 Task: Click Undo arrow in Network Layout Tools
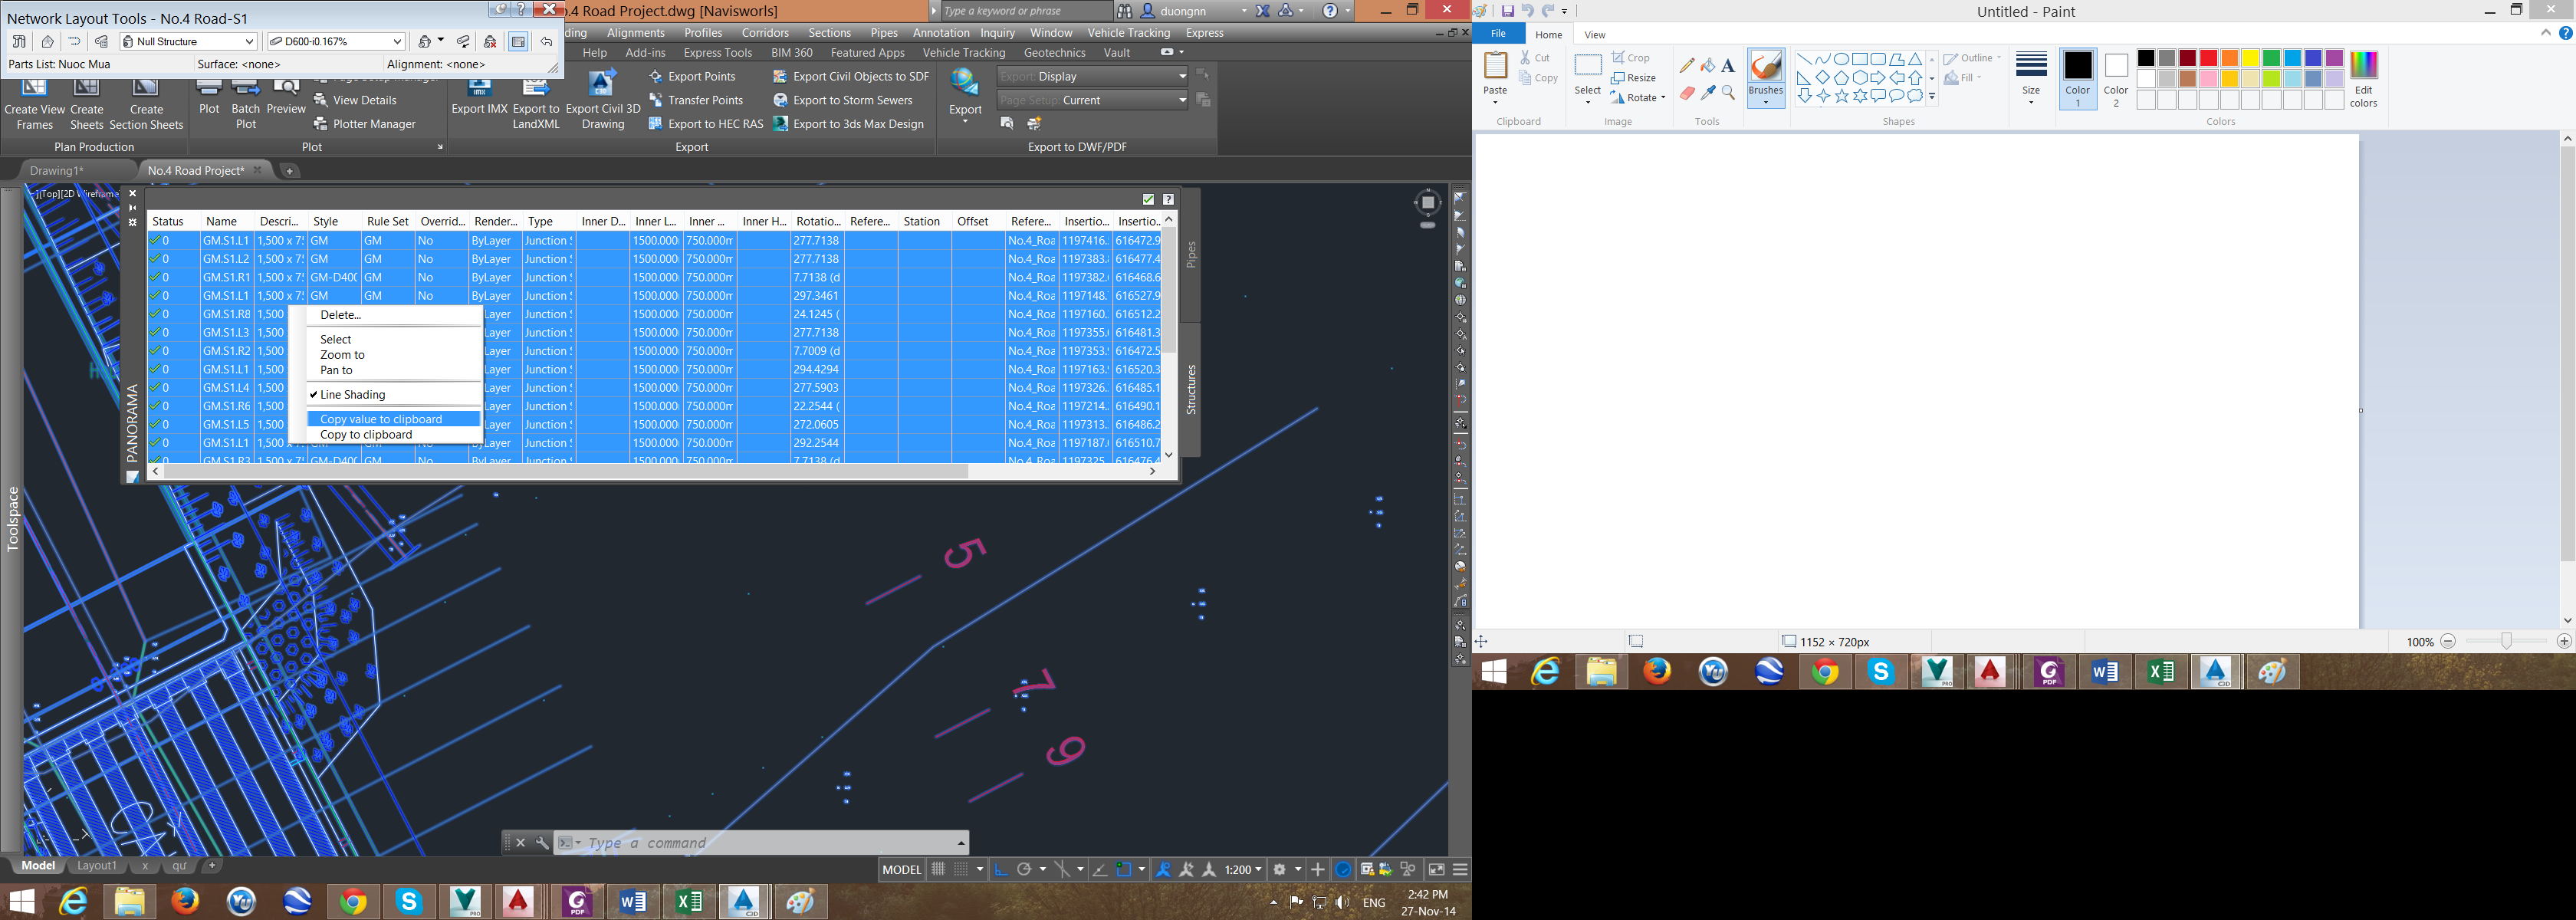546,42
